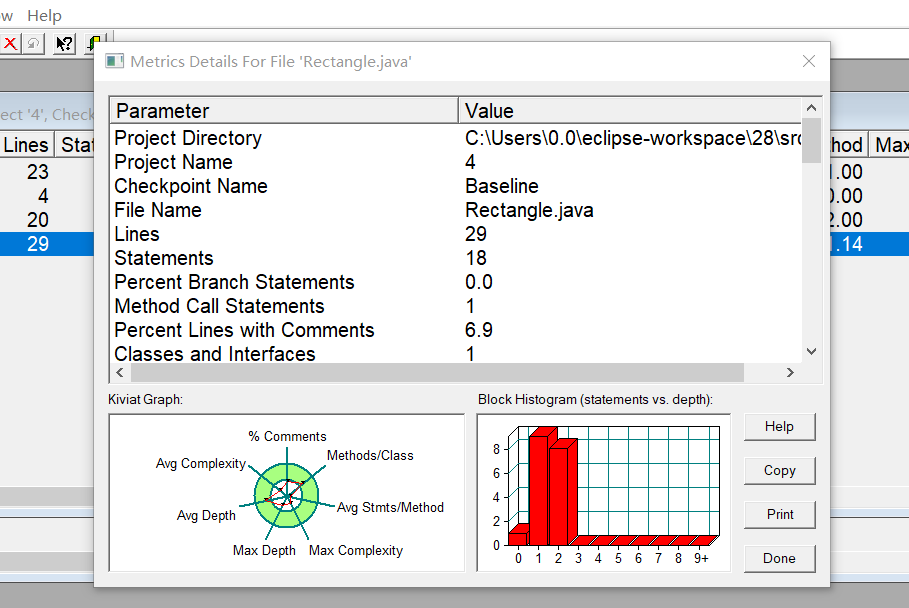Click the Block Histogram chart
Screen dimensions: 909x608
coord(603,493)
